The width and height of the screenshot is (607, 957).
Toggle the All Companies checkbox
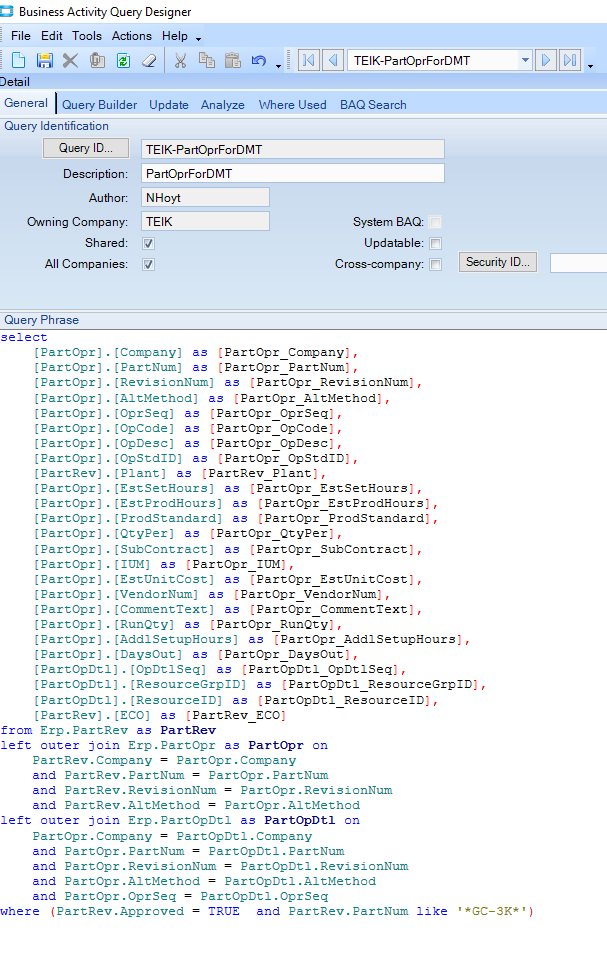tap(148, 264)
